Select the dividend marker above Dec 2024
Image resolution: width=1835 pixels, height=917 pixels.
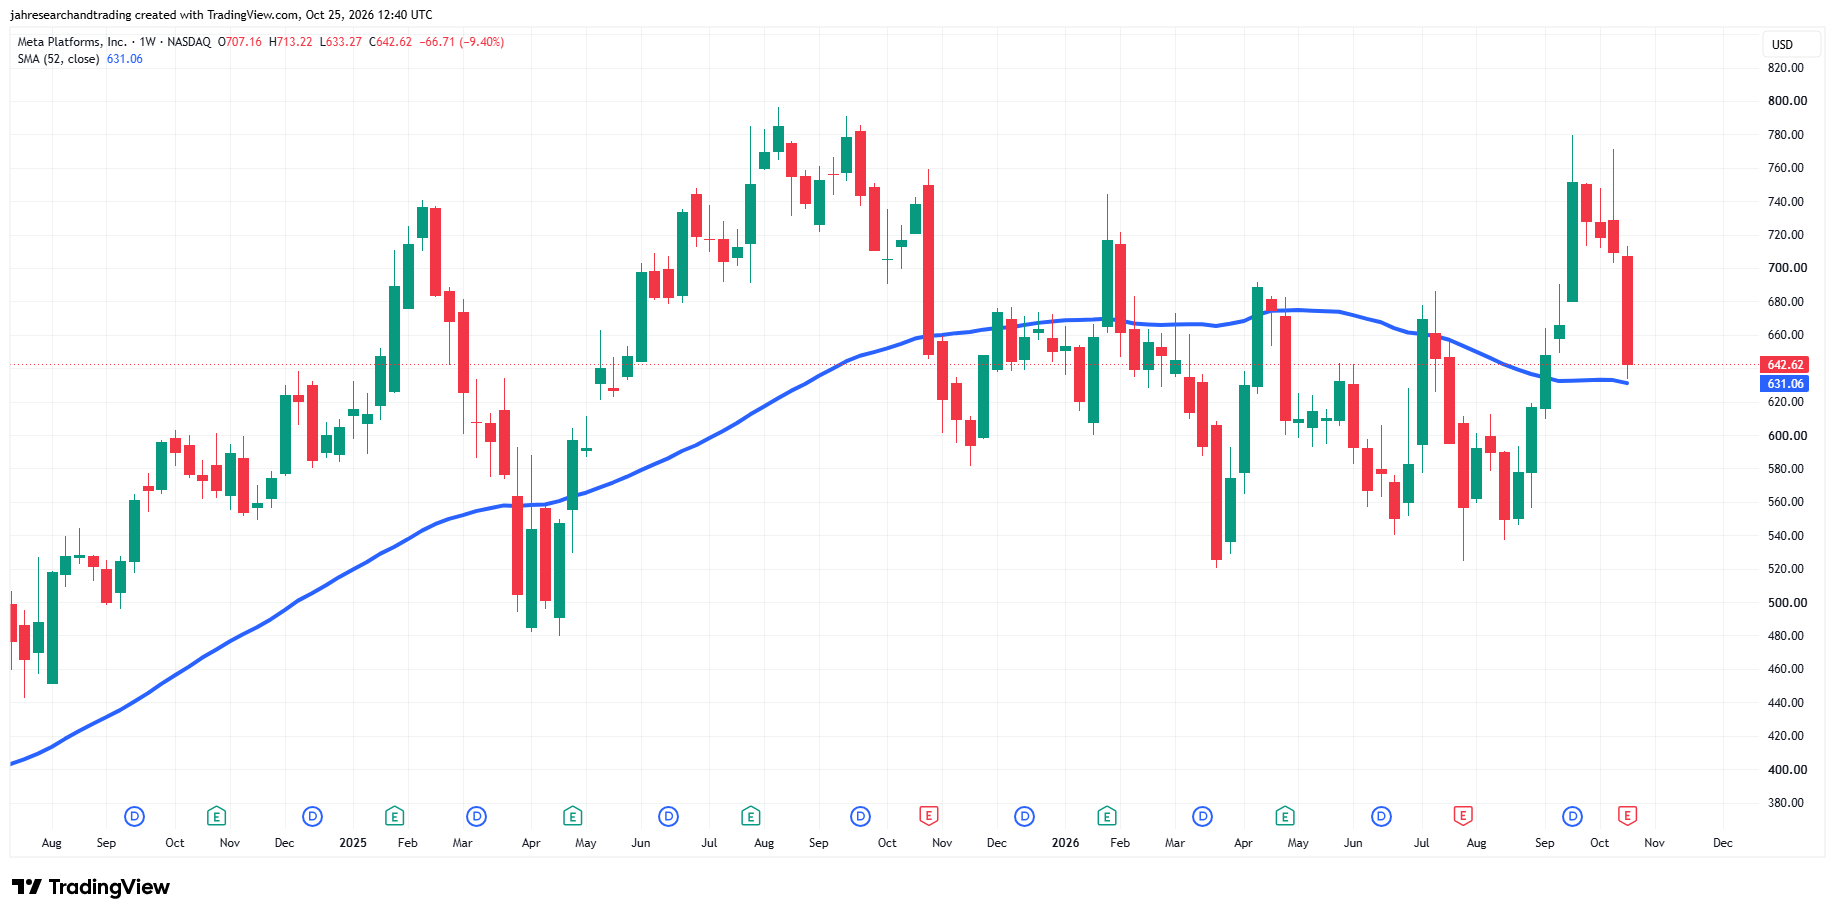[312, 816]
